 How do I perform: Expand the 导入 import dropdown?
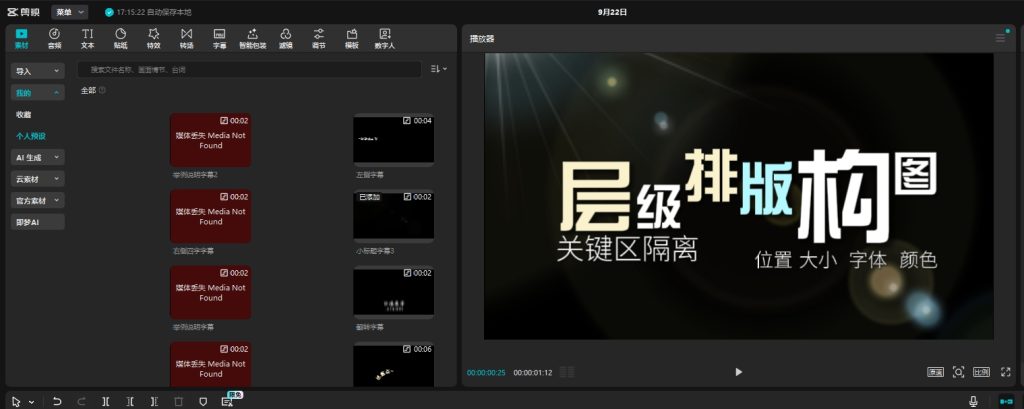[38, 71]
